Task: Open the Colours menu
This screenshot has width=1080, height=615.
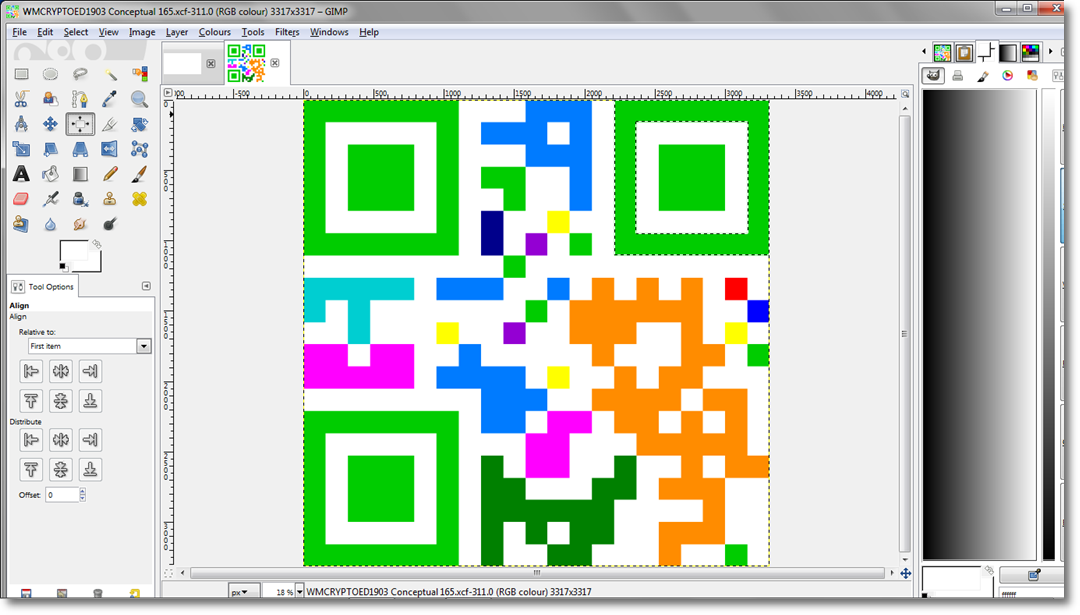Action: [x=215, y=32]
